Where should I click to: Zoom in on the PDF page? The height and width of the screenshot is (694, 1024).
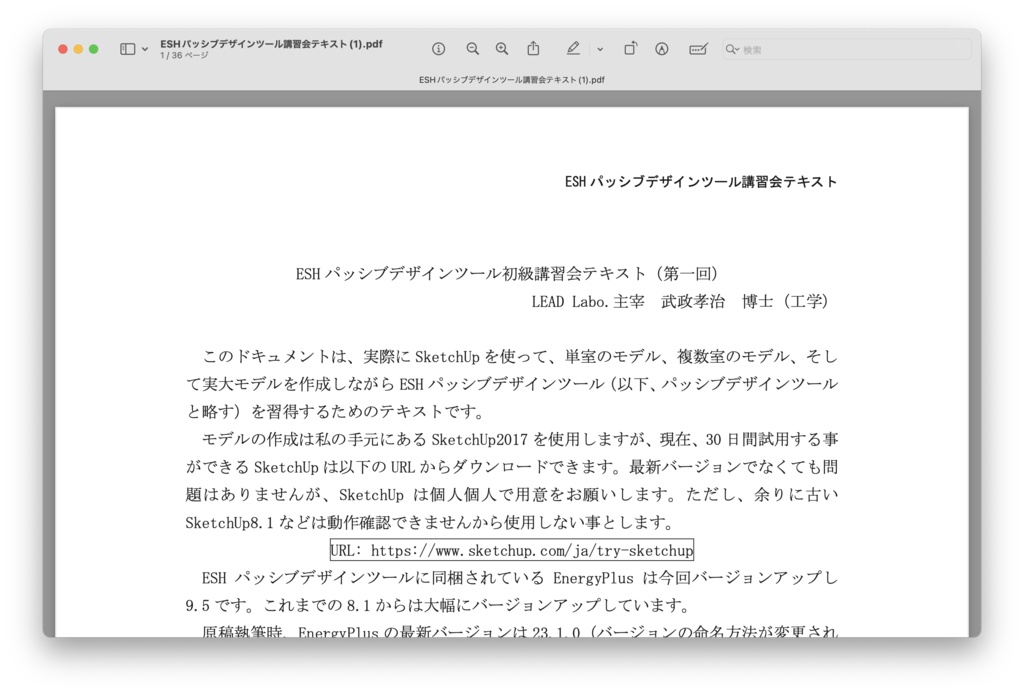(x=502, y=49)
